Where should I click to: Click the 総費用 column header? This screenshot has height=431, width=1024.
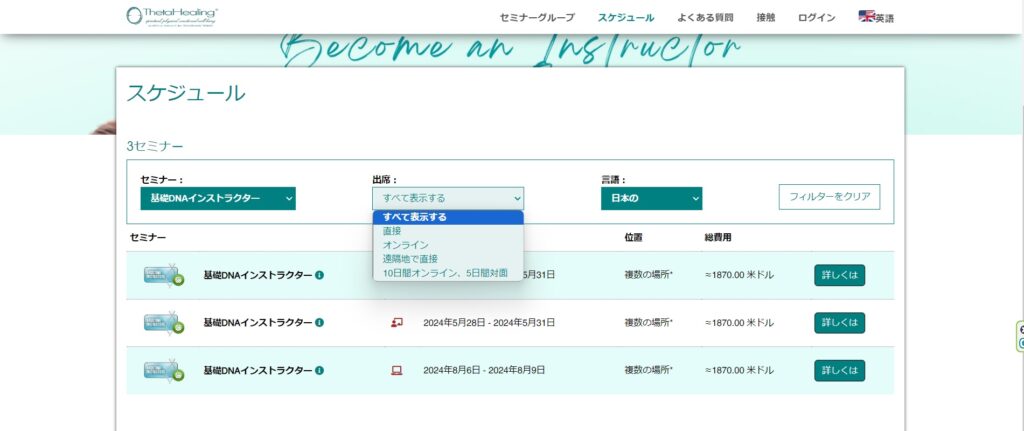[718, 237]
